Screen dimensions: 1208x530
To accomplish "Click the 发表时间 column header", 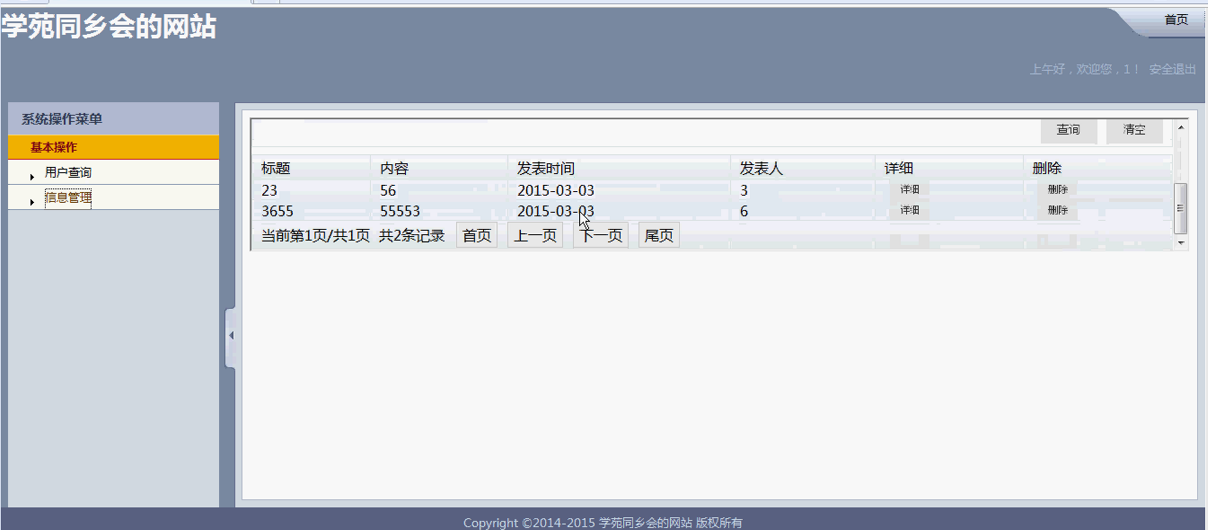I will coord(546,169).
